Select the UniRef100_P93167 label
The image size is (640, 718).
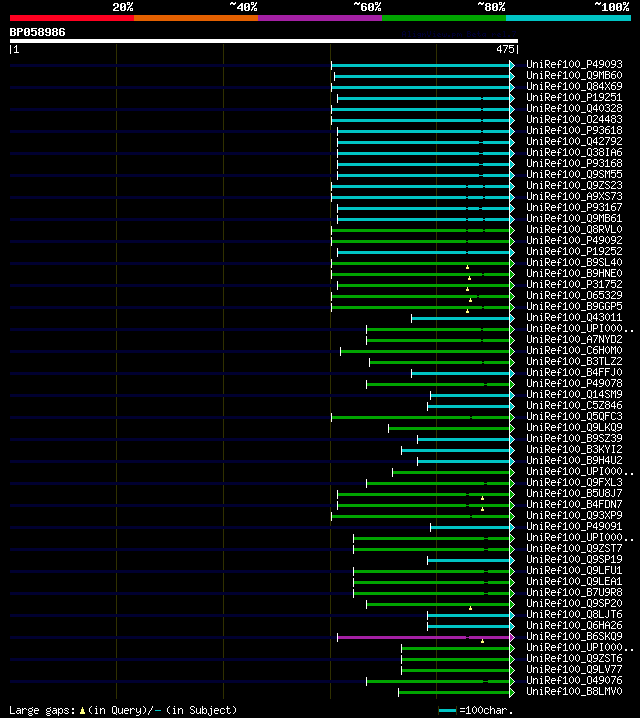[x=574, y=207]
